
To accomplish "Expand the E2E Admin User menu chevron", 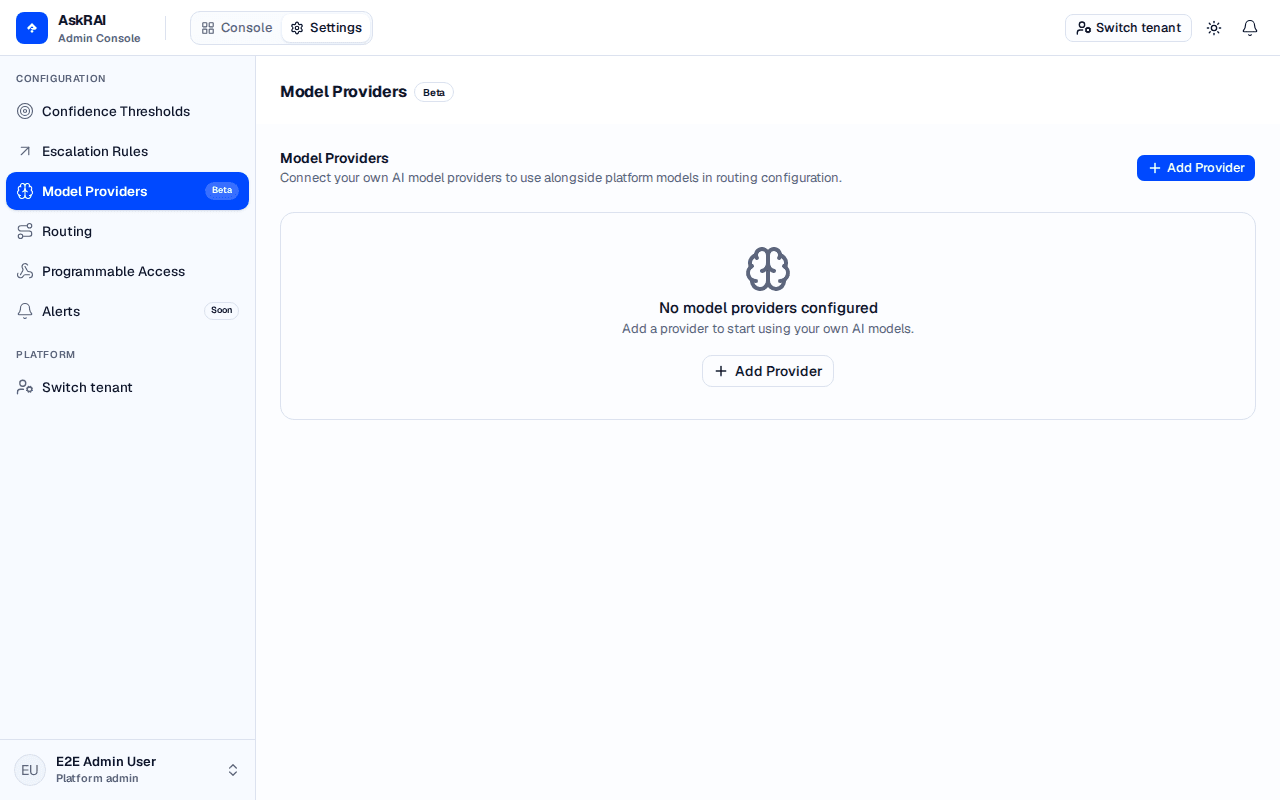I will (x=233, y=770).
